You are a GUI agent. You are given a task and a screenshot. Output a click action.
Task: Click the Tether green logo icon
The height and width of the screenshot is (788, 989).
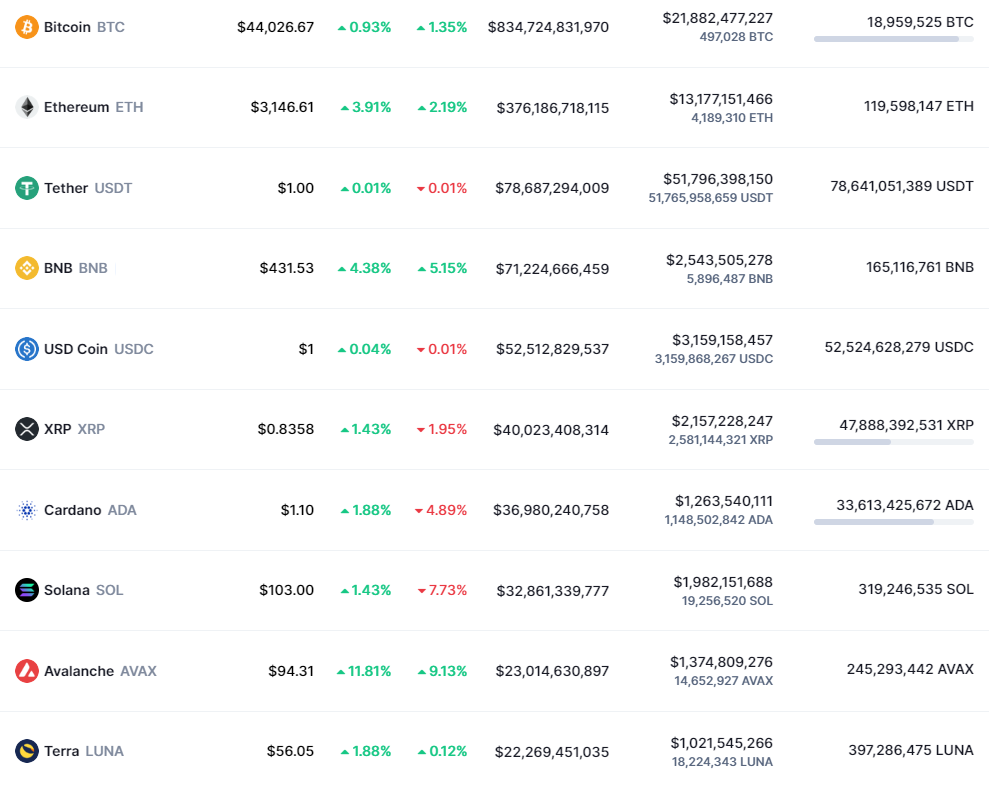click(x=26, y=188)
